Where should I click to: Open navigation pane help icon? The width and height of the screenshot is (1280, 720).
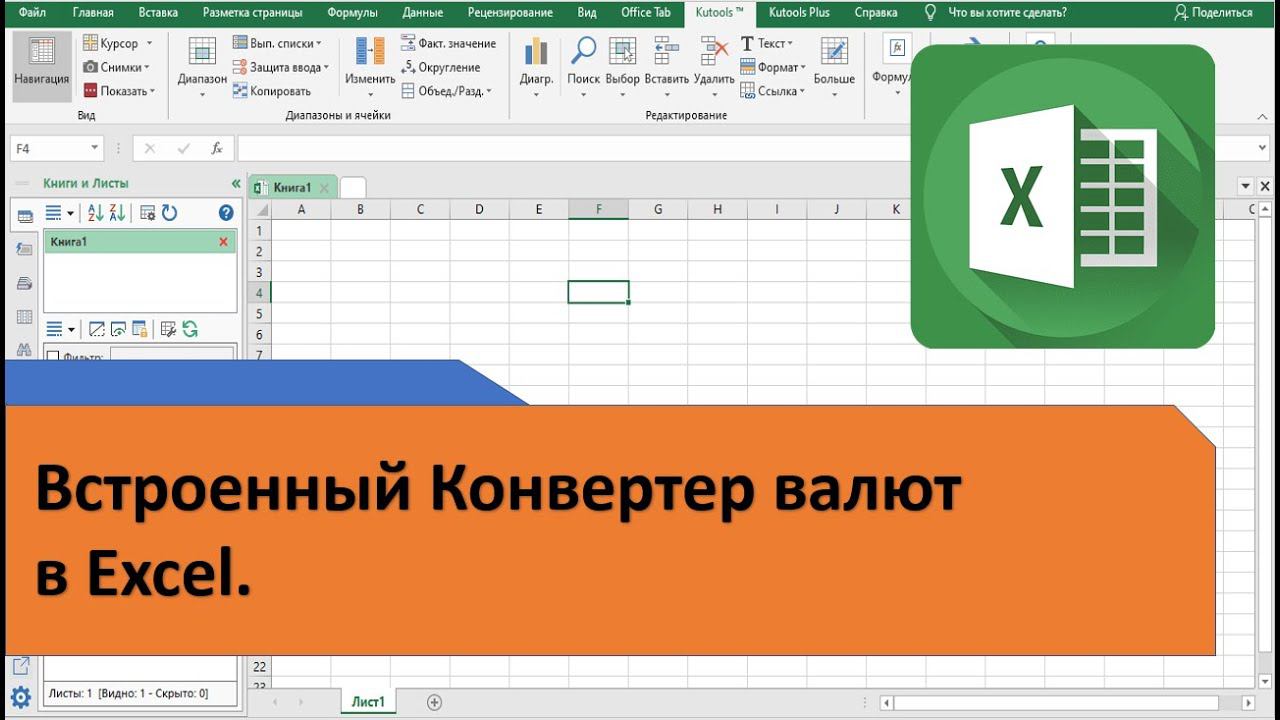[x=226, y=212]
